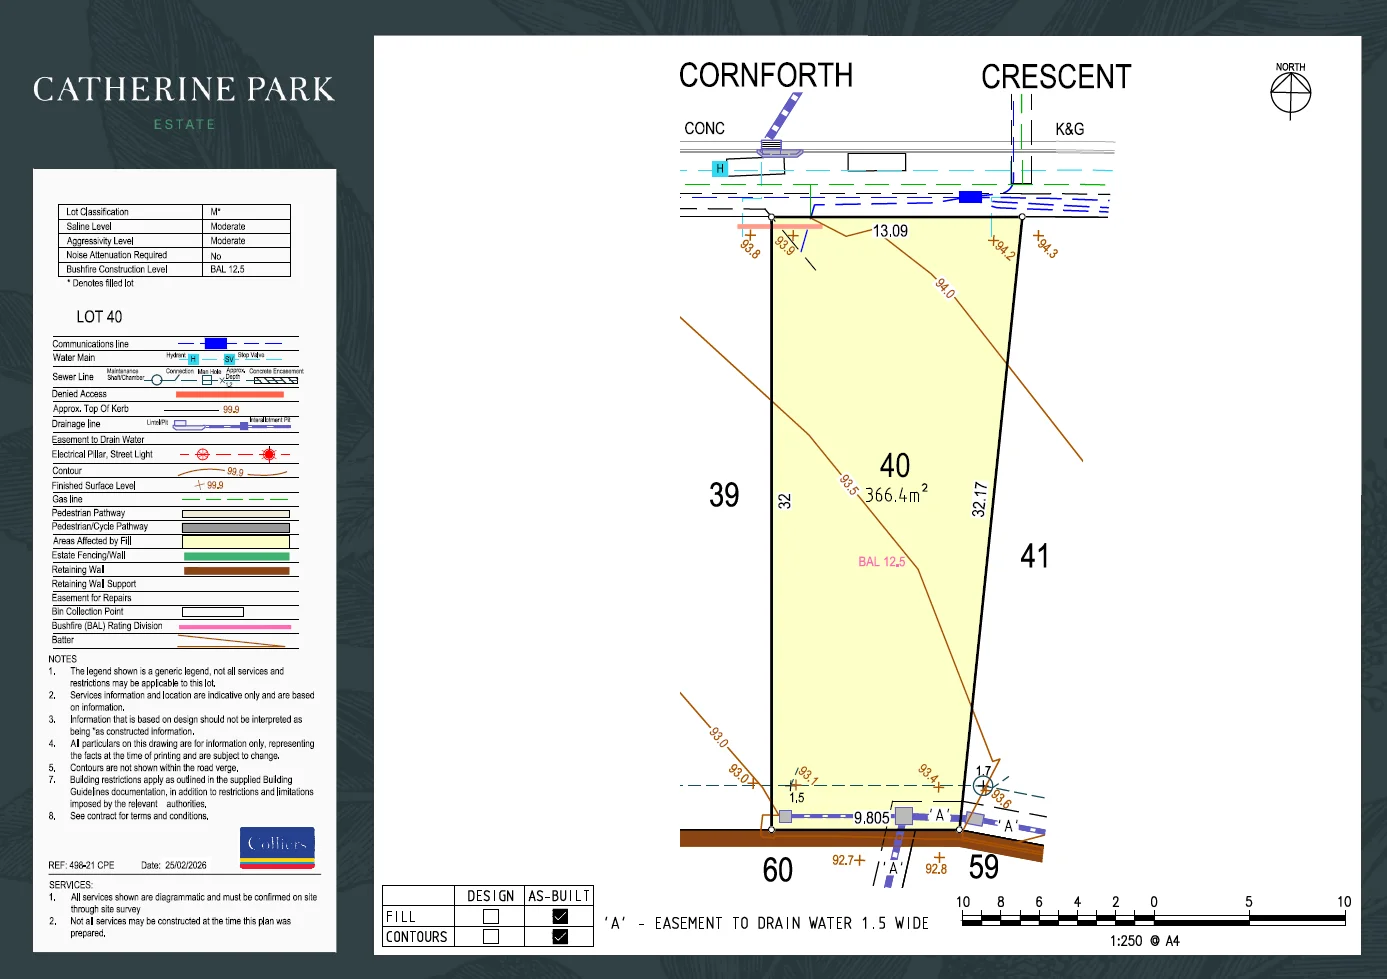The width and height of the screenshot is (1387, 979).
Task: Click the stop valve SV legend symbol
Action: [229, 359]
